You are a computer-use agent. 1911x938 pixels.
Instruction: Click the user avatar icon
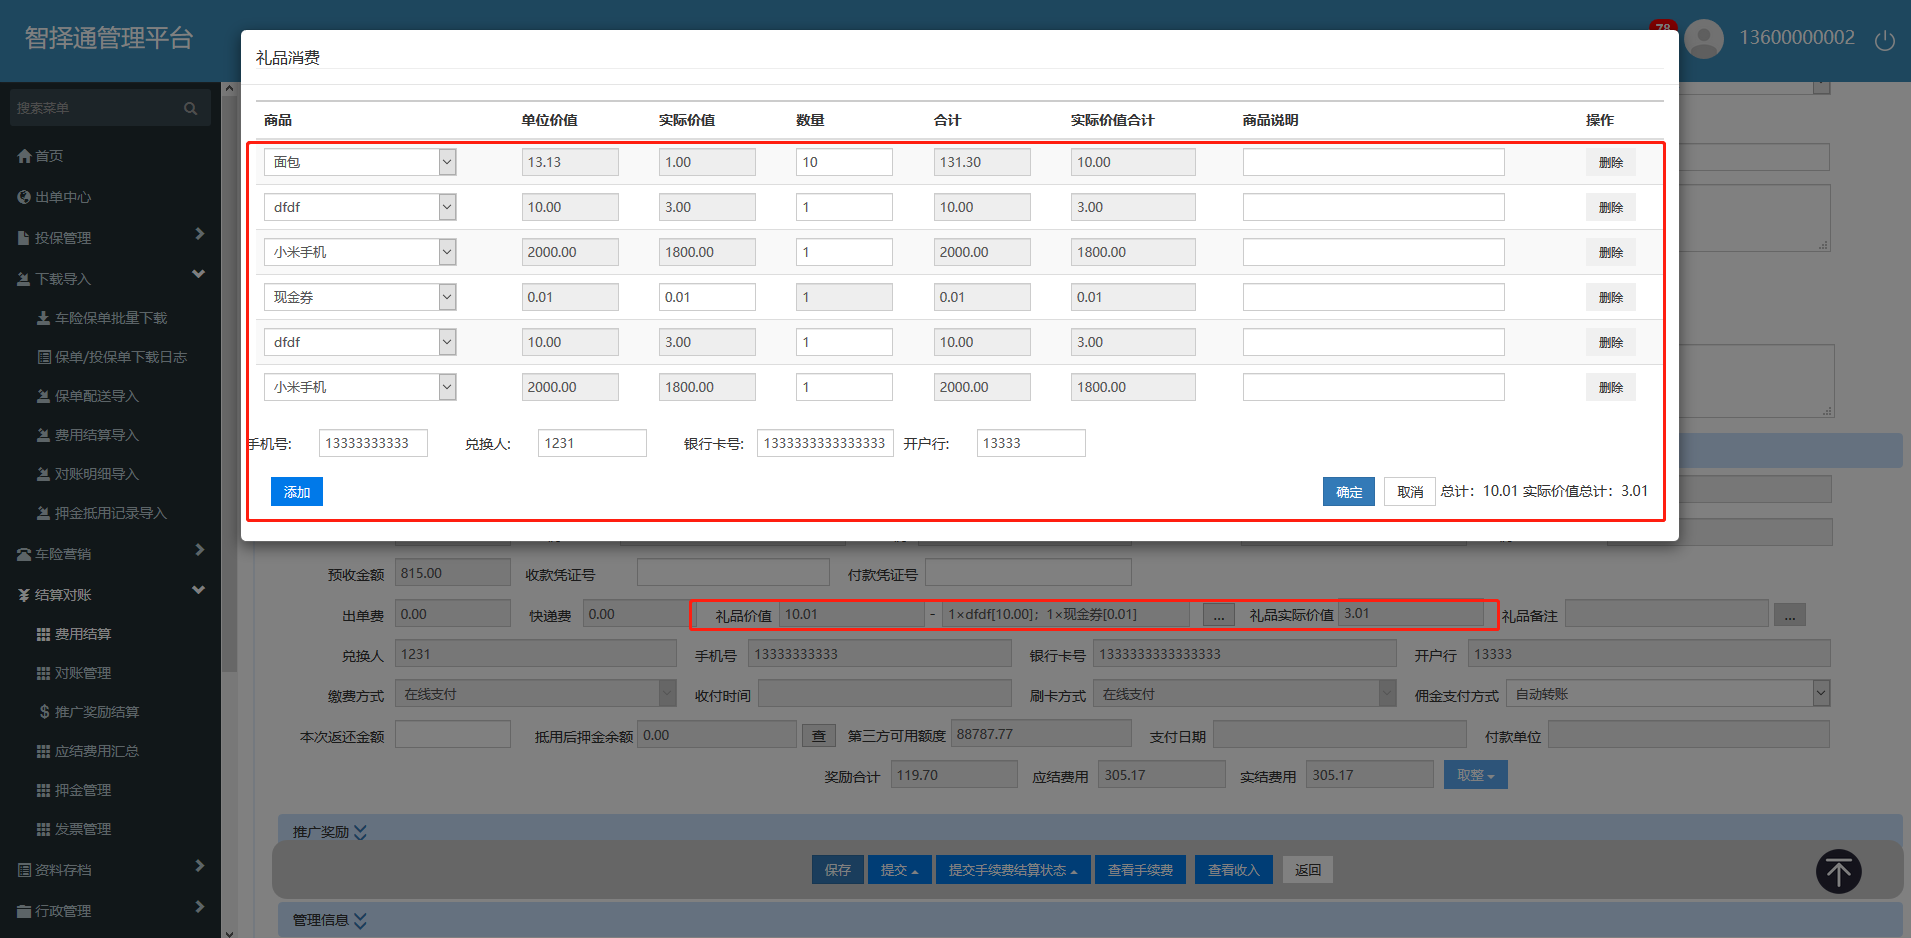point(1703,39)
